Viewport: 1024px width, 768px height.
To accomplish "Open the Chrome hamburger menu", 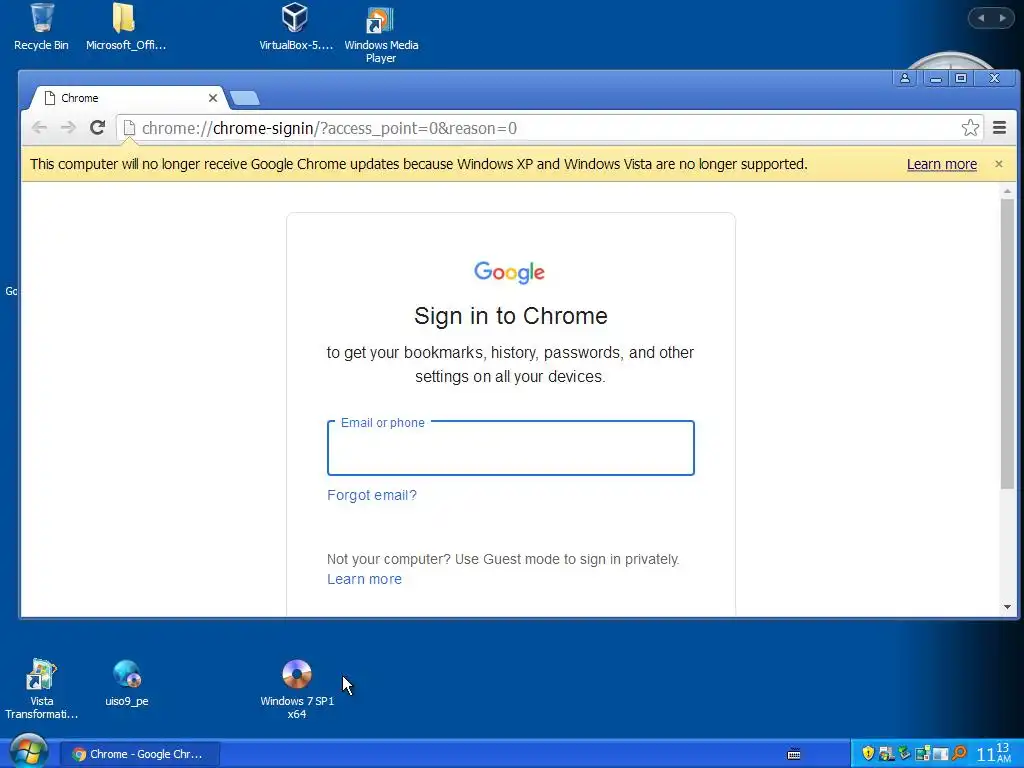I will coord(999,127).
